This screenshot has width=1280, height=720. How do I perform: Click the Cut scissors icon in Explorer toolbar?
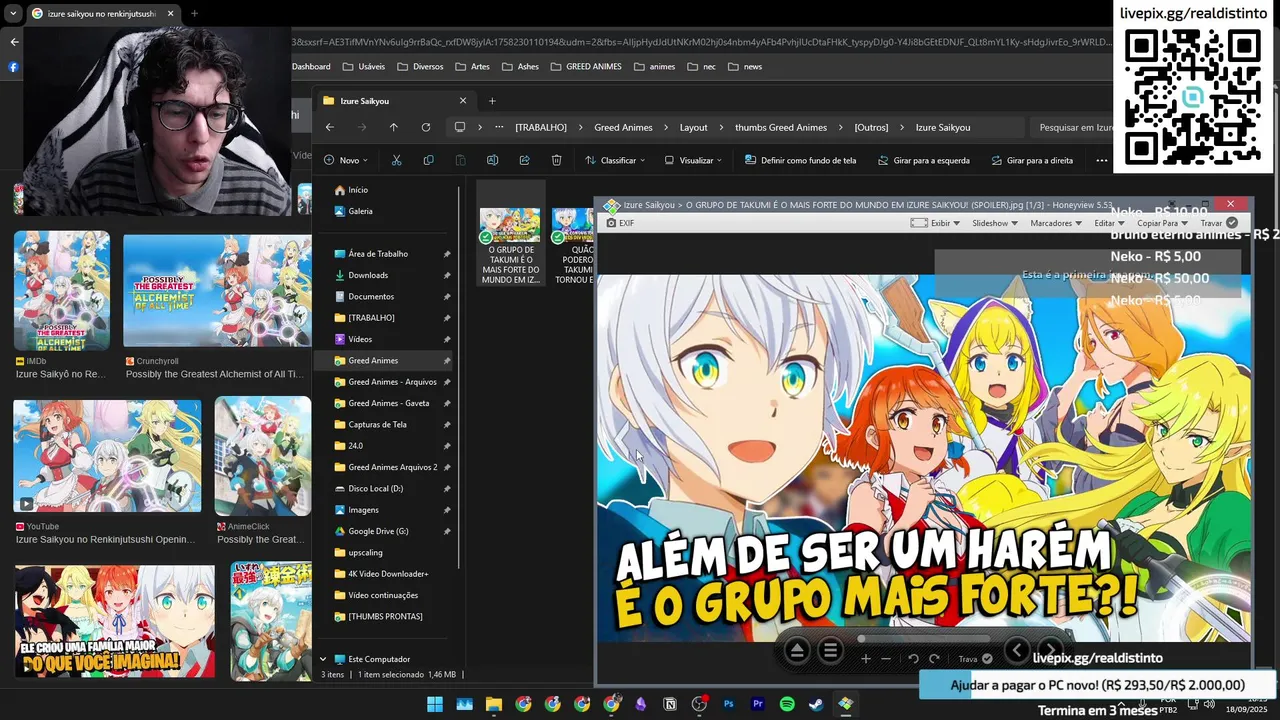(x=396, y=160)
